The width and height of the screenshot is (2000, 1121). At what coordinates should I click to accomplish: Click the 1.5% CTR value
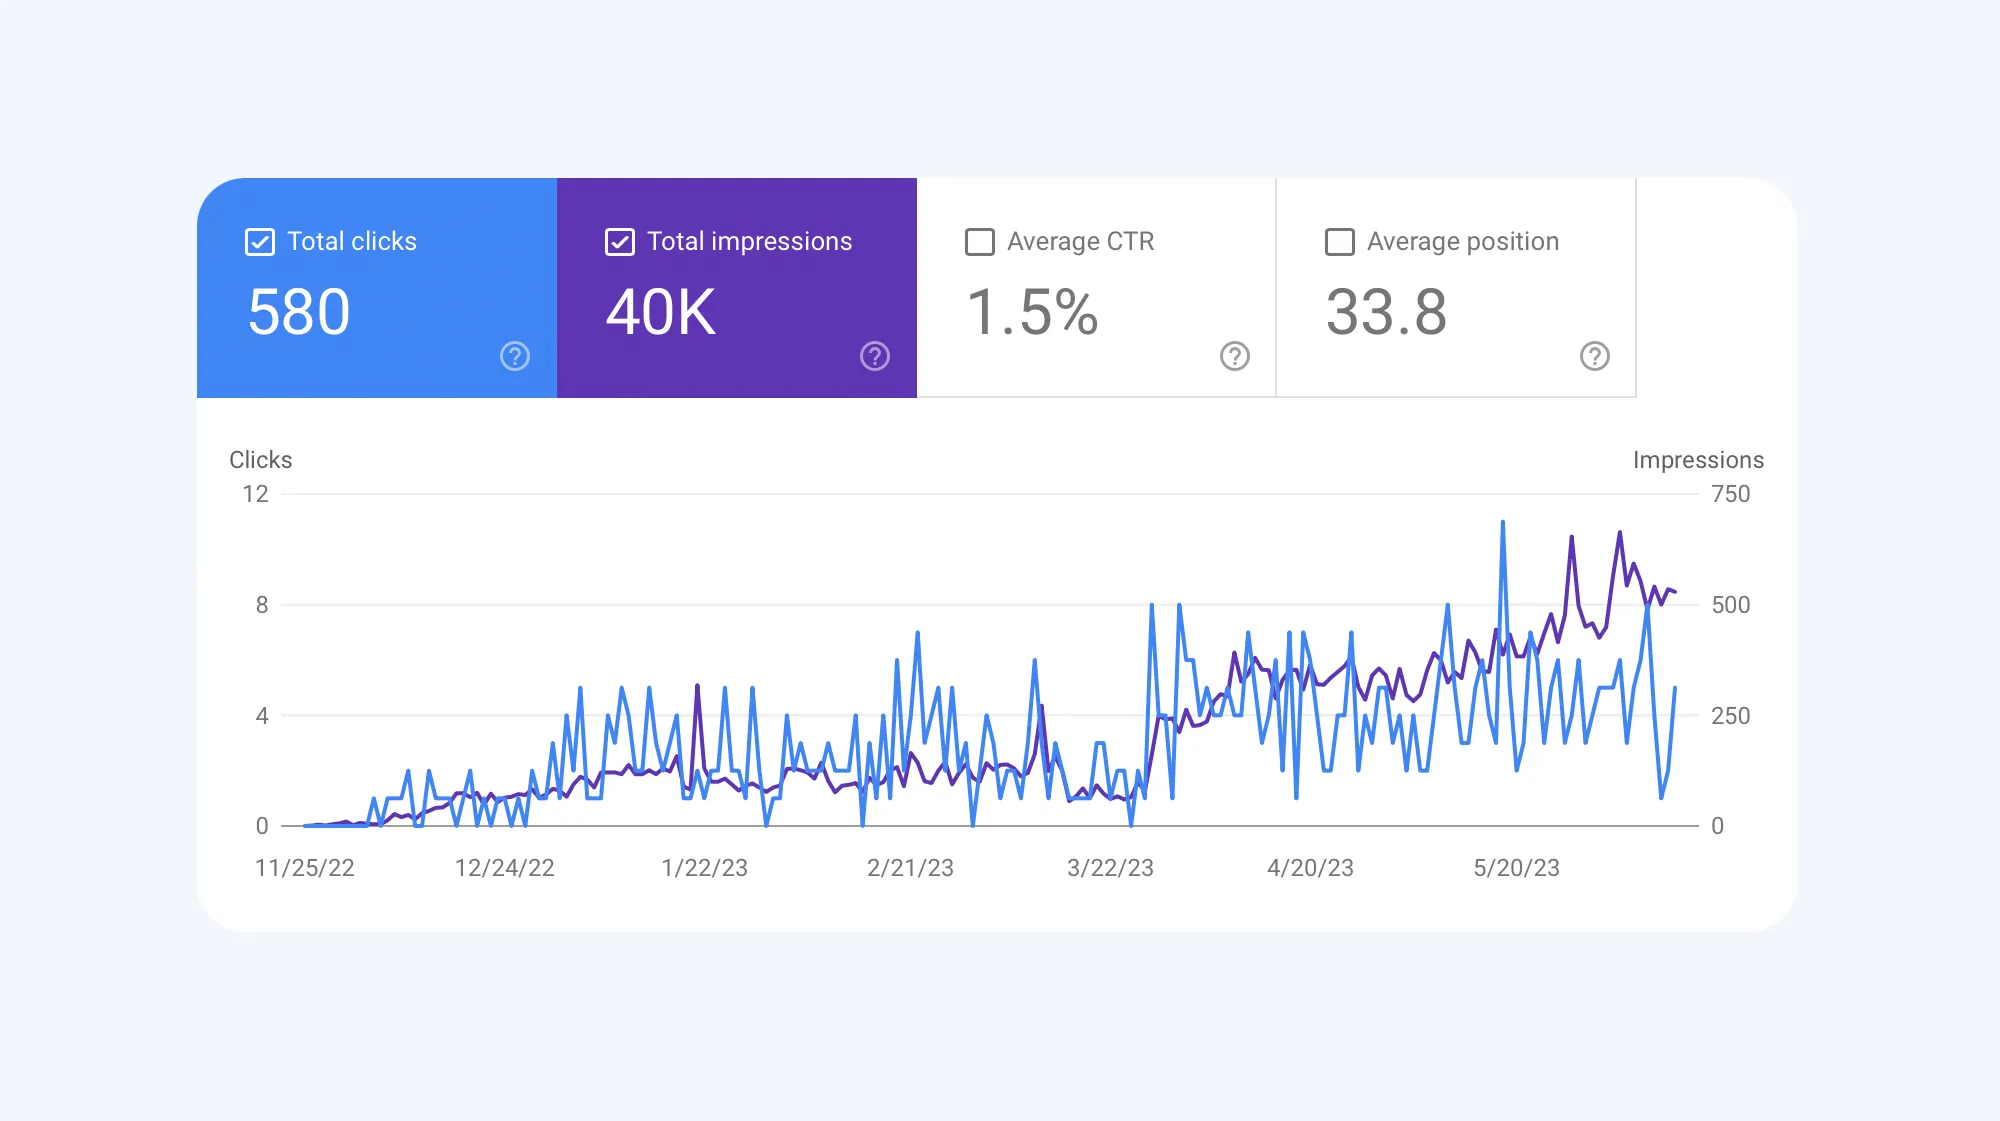pyautogui.click(x=1033, y=312)
